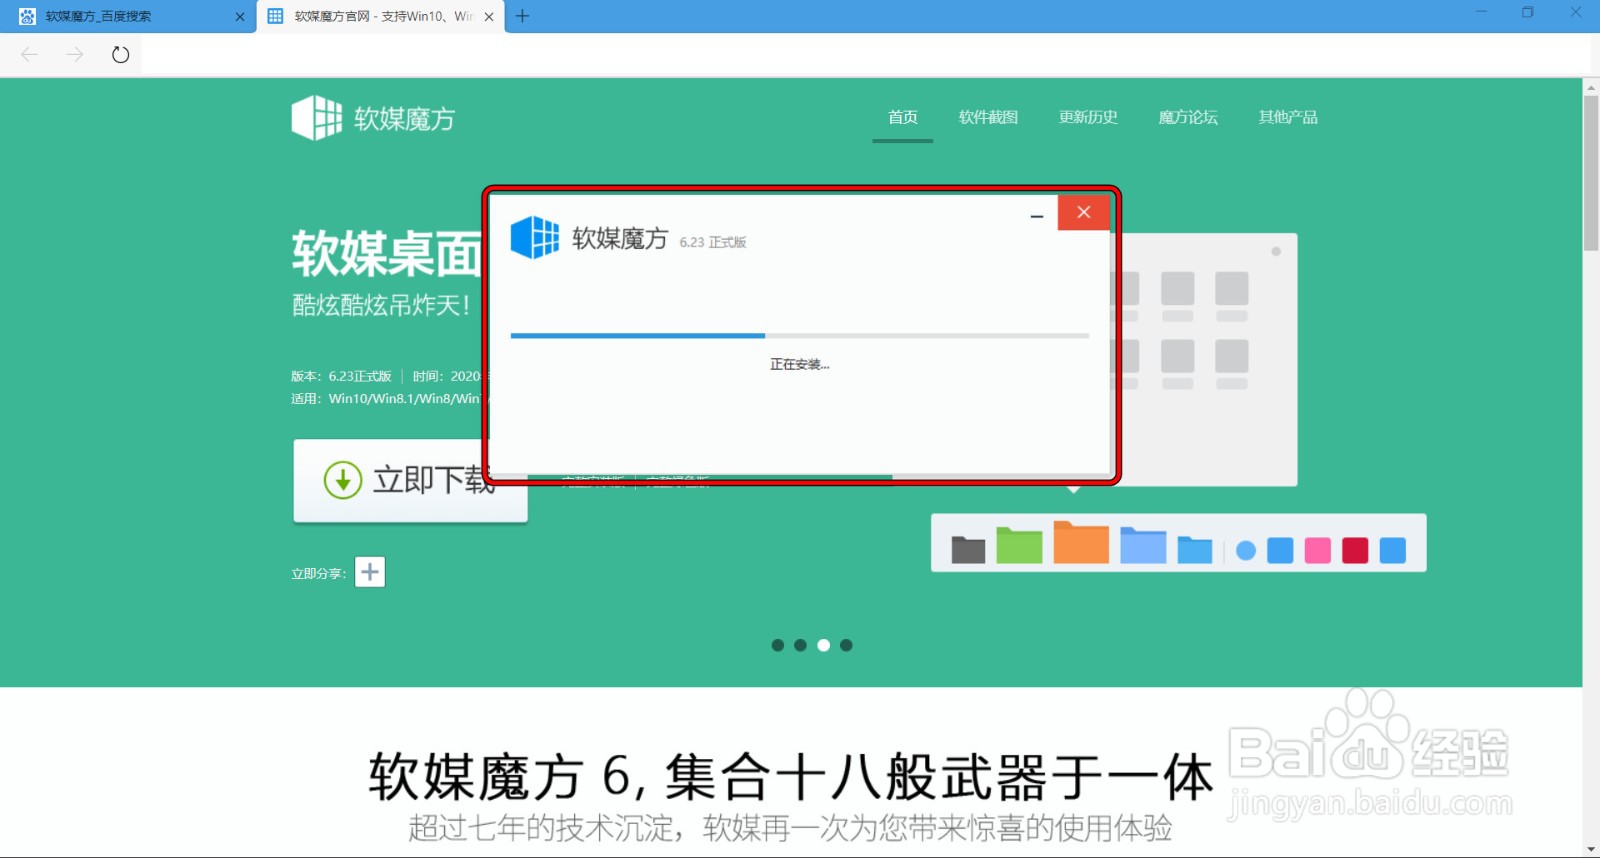Close the 软媒魔方 installer with red X

[1083, 212]
